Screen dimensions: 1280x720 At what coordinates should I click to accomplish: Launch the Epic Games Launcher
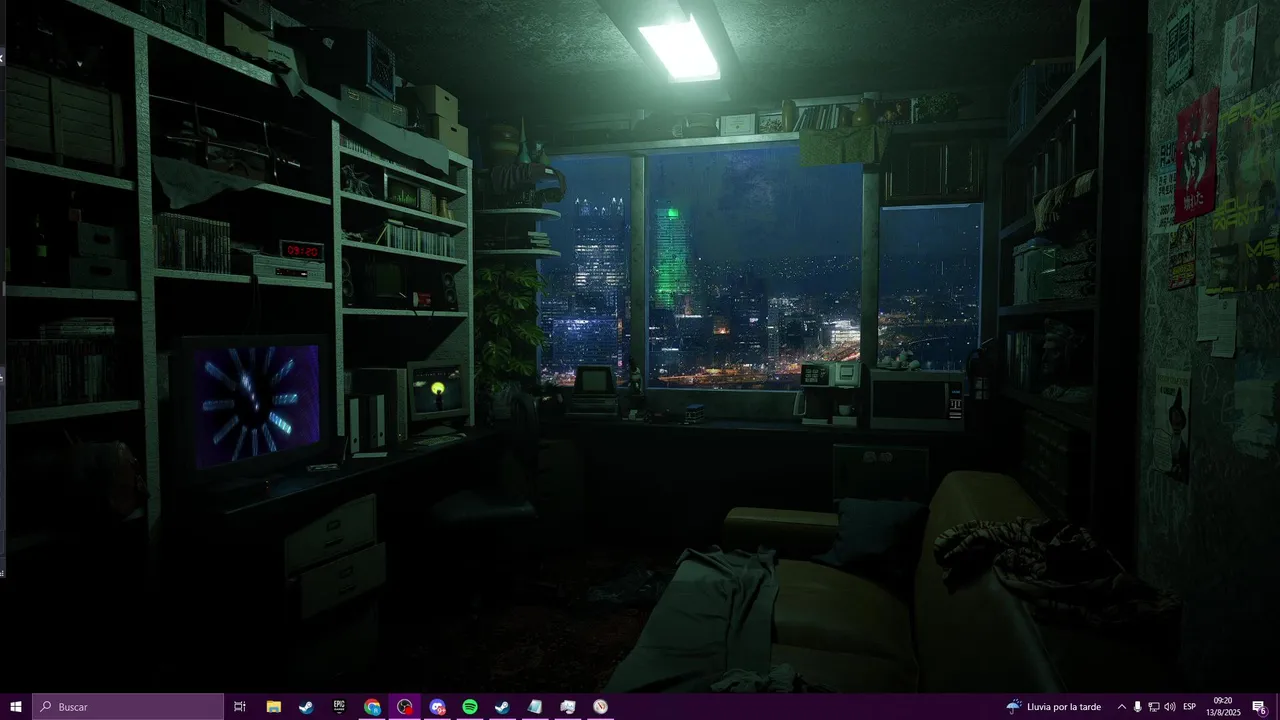pyautogui.click(x=339, y=706)
